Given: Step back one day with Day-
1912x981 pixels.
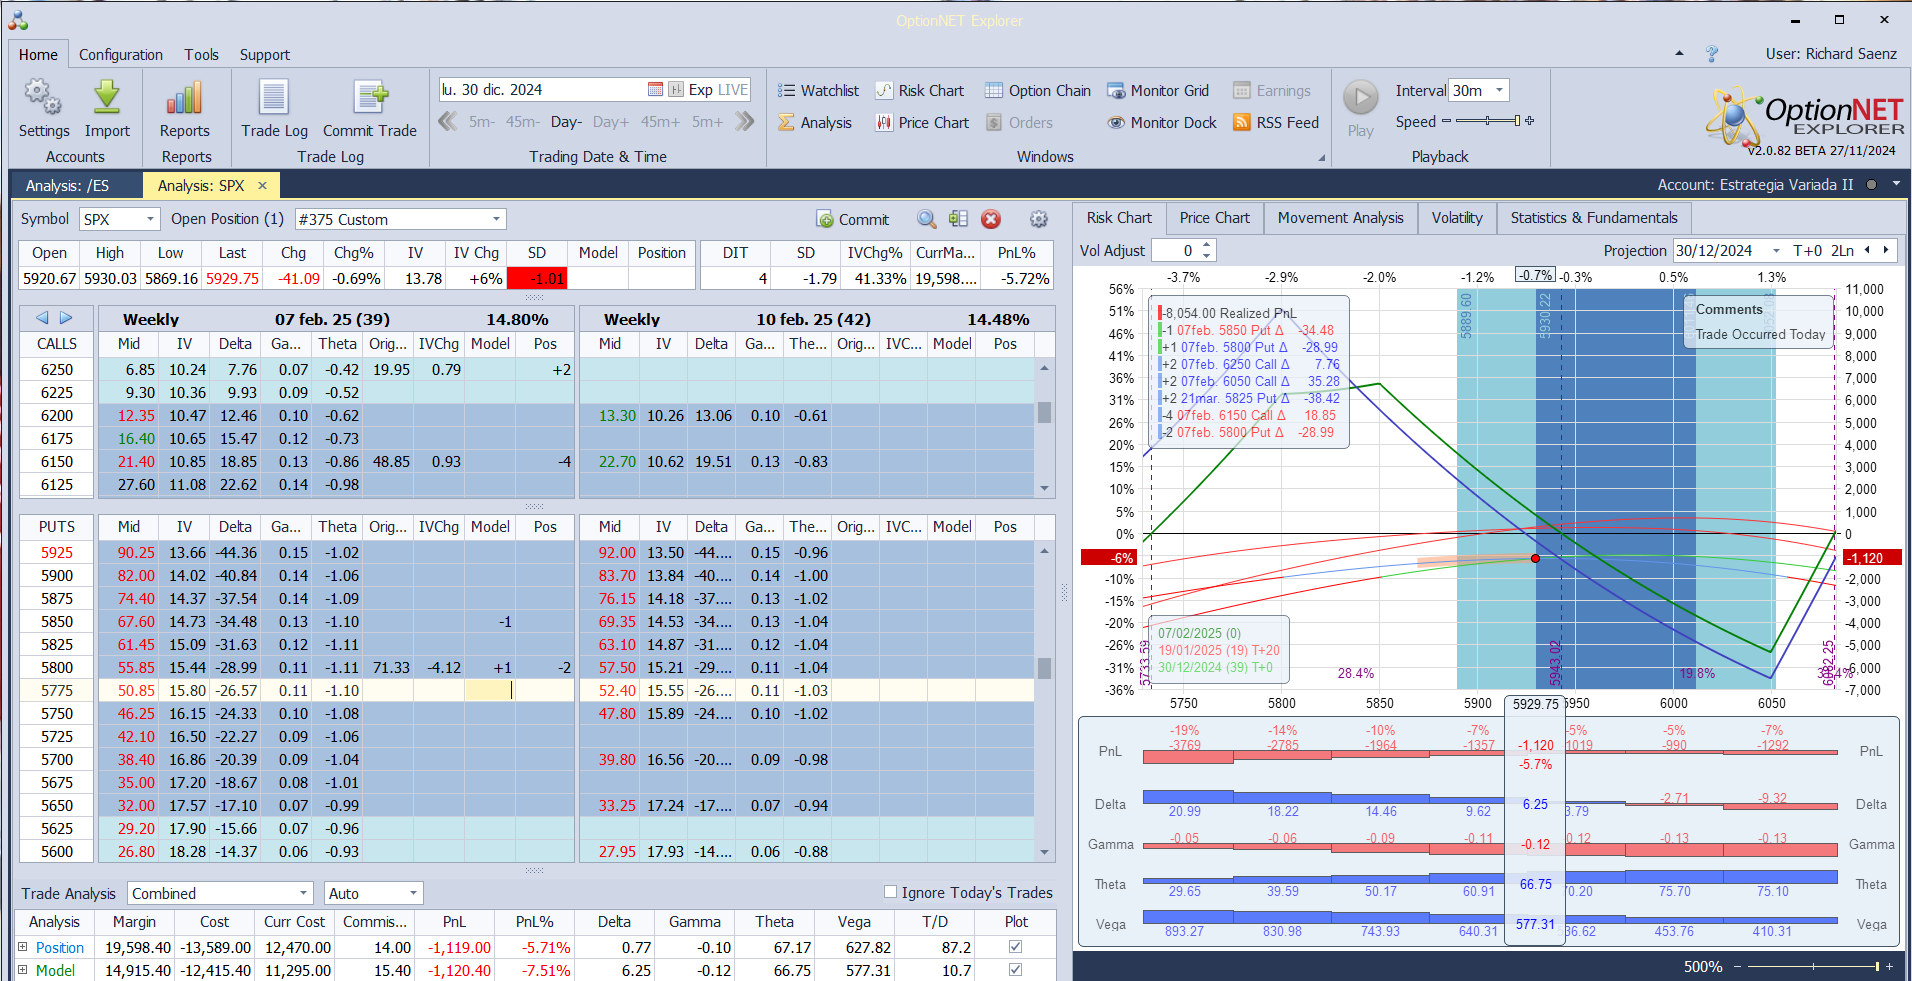Looking at the screenshot, I should 566,122.
